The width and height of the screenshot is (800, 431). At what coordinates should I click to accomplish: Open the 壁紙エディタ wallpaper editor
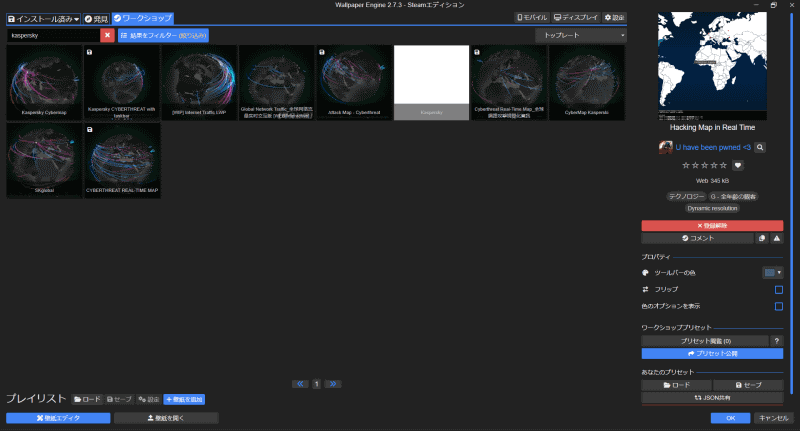tap(58, 418)
